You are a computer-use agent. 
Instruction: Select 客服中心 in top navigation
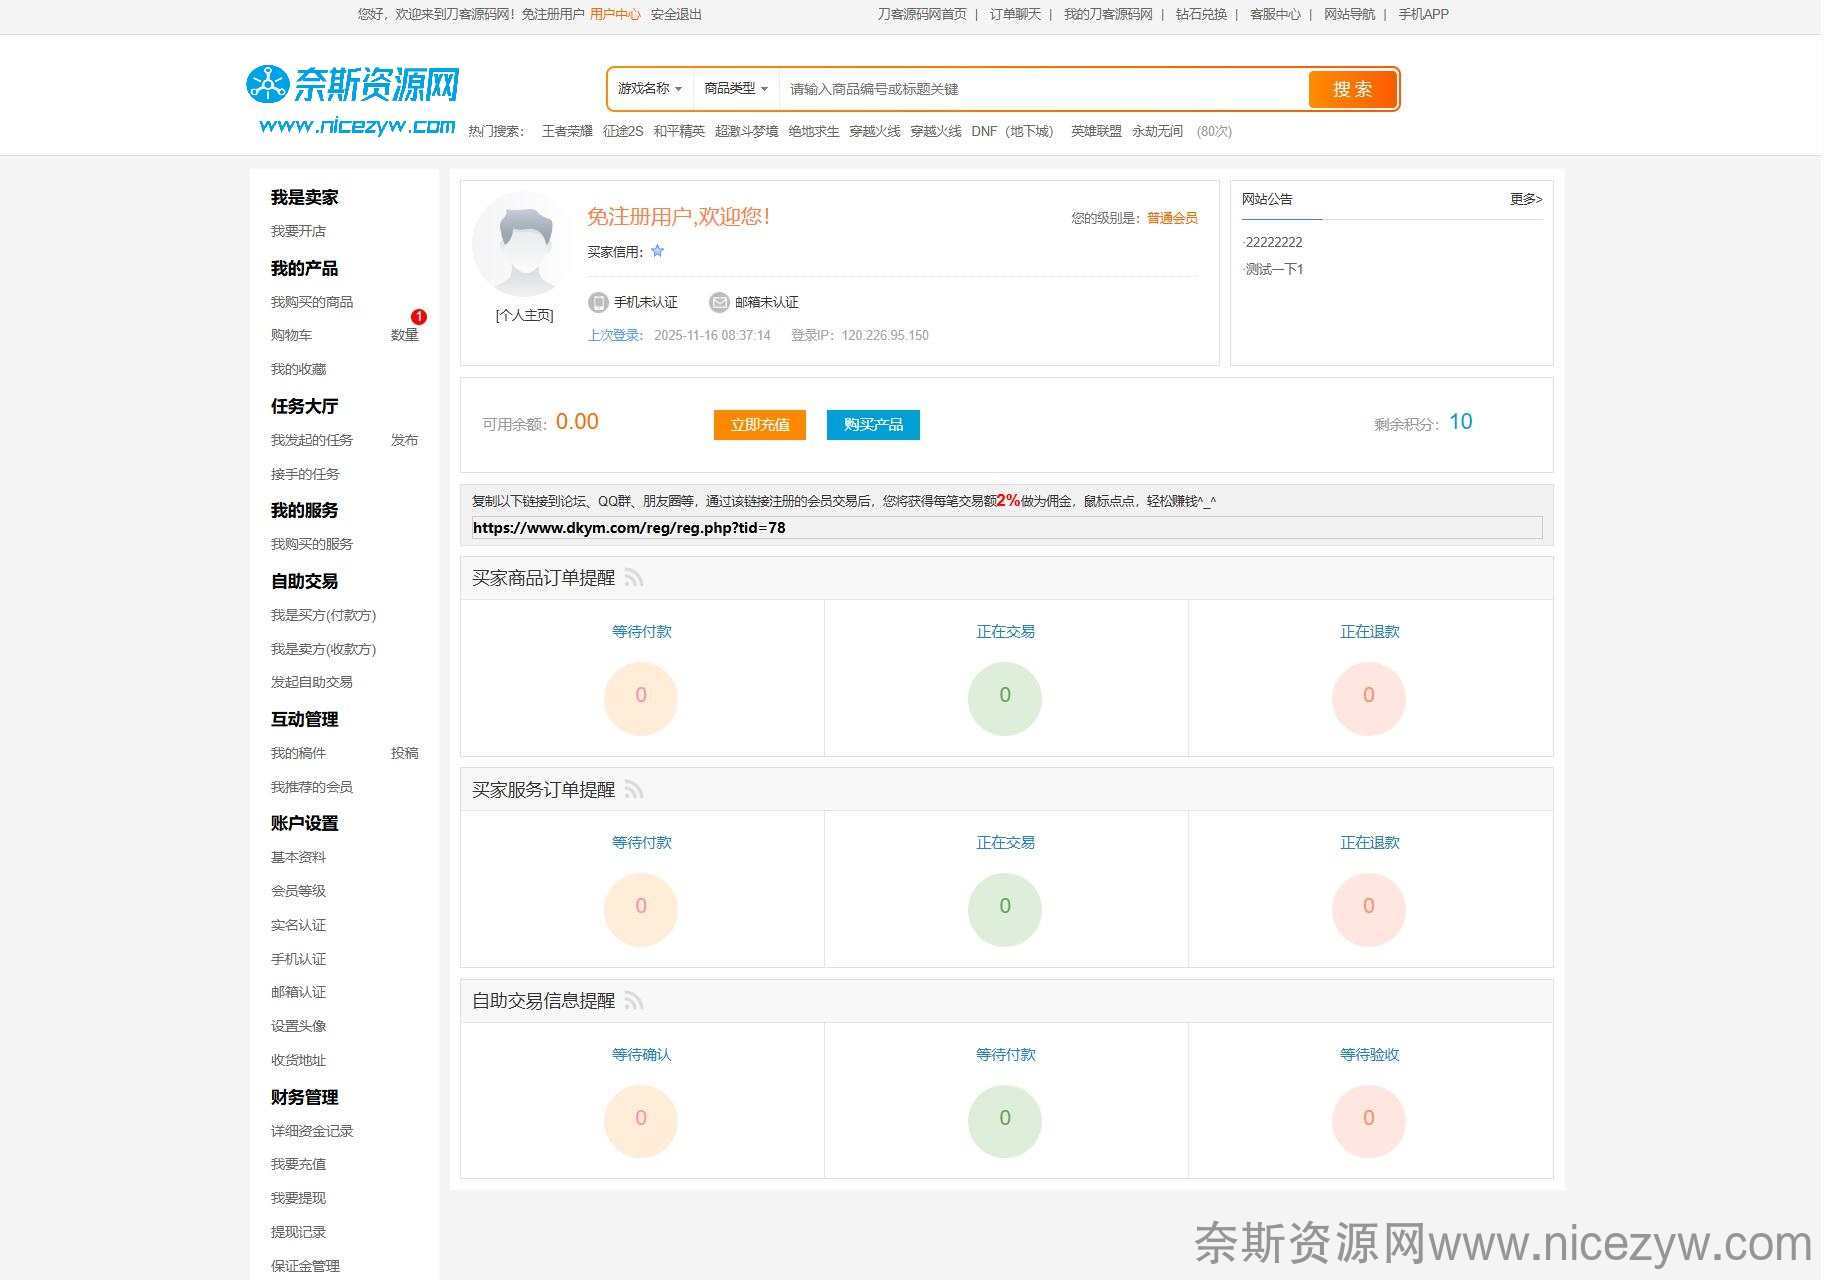(1275, 14)
